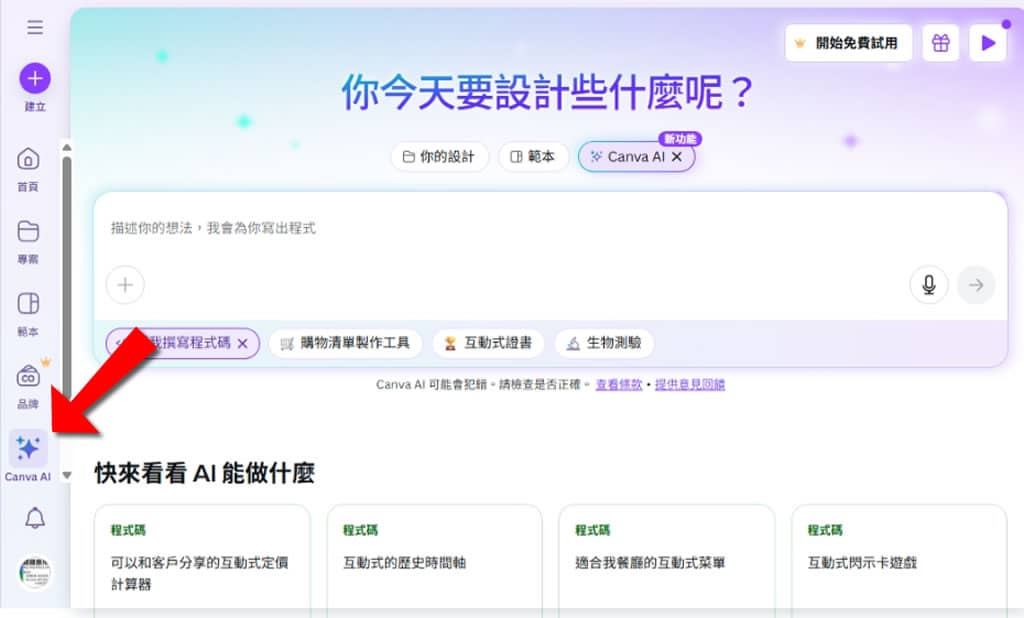
Task: Go to 首頁 home in sidebar
Action: (x=28, y=169)
